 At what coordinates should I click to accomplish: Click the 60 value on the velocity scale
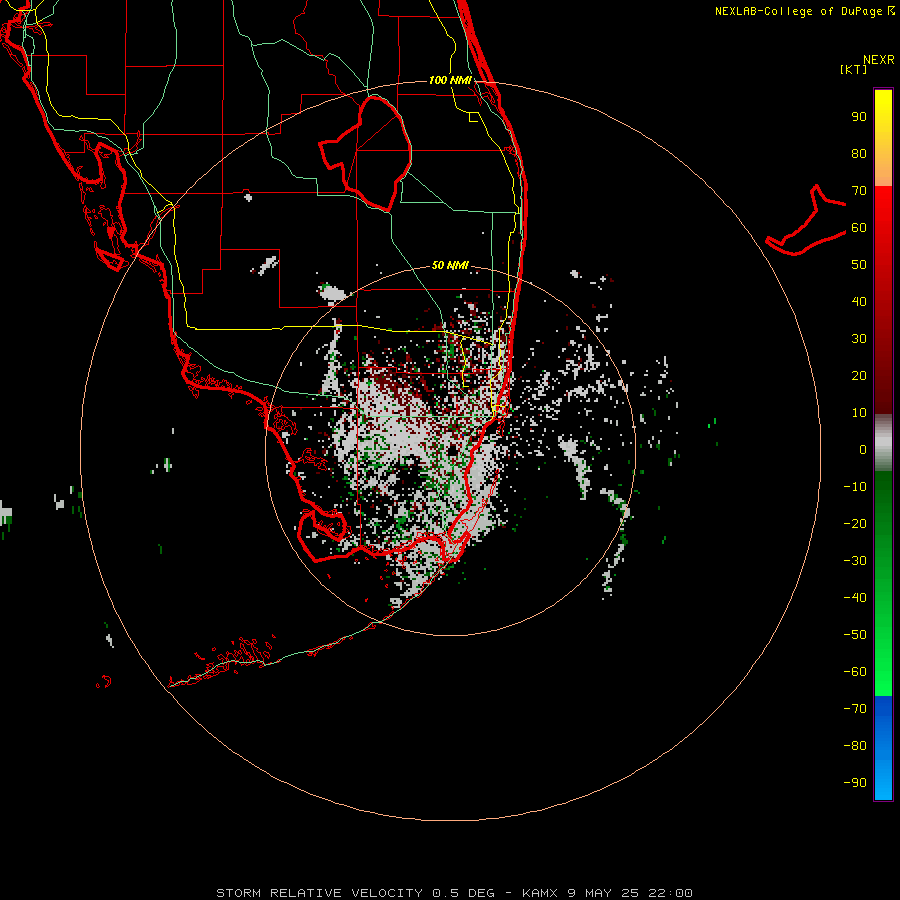(x=859, y=227)
